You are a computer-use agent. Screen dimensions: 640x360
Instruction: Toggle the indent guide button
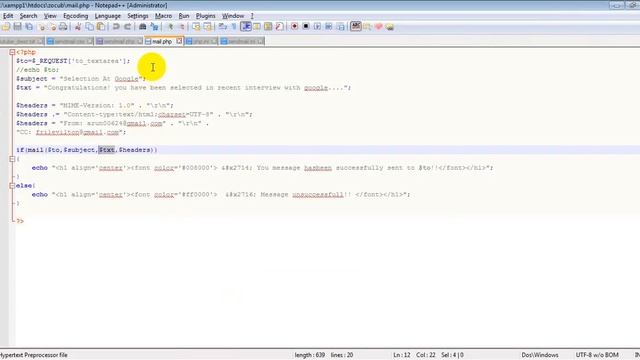pos(246,27)
